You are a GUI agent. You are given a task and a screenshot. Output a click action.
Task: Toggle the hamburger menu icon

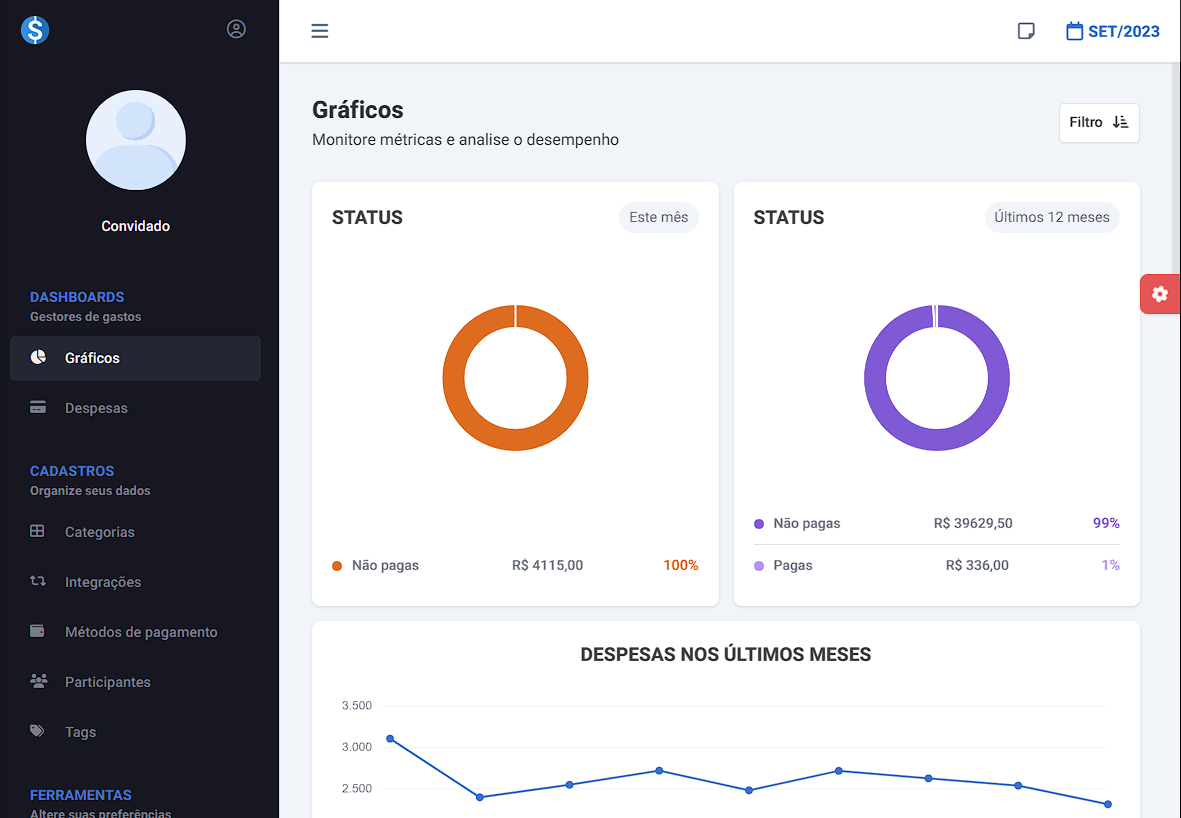320,31
